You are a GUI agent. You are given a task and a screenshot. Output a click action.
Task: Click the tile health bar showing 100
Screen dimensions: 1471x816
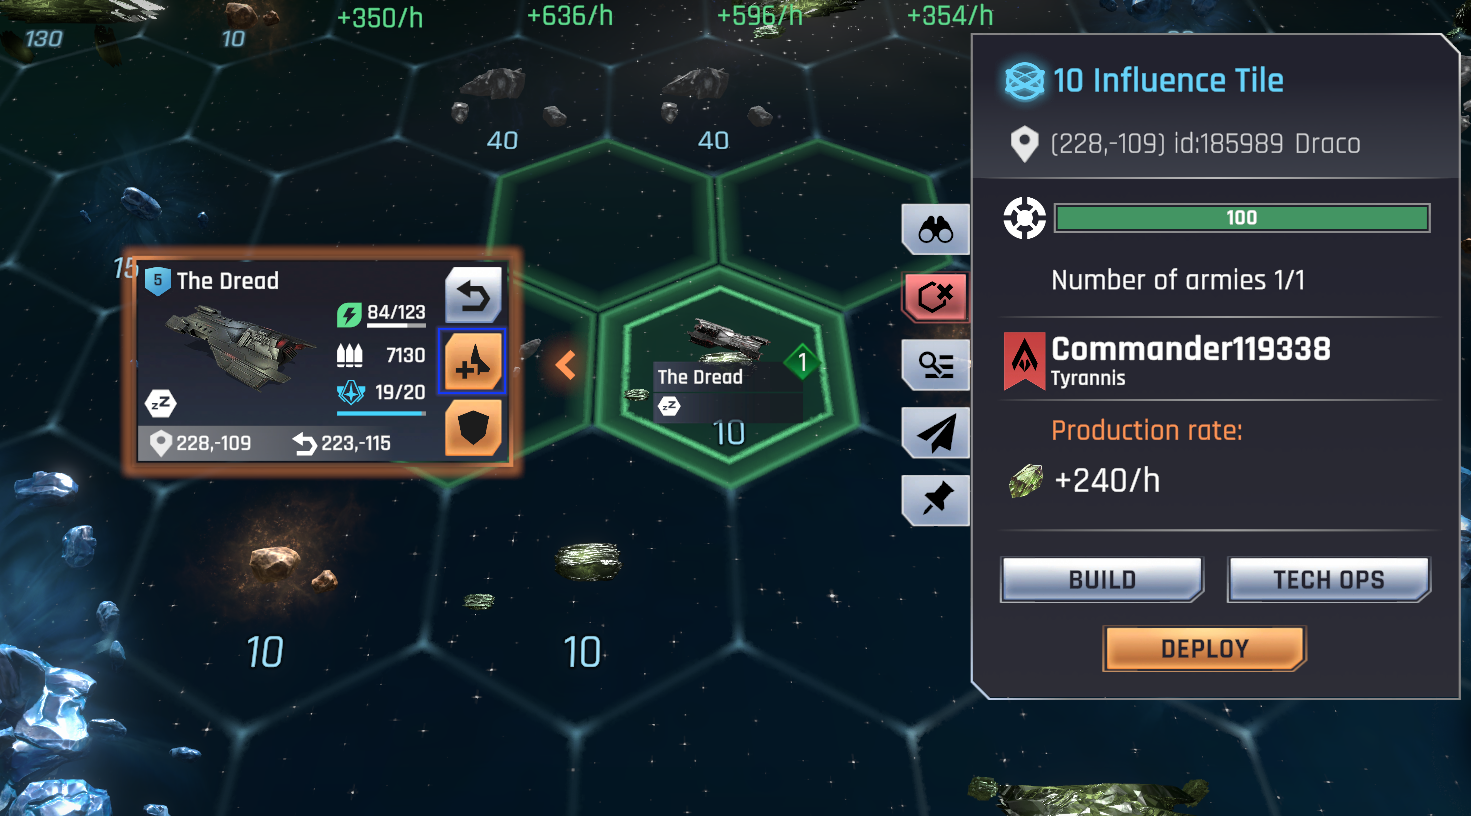click(1242, 218)
